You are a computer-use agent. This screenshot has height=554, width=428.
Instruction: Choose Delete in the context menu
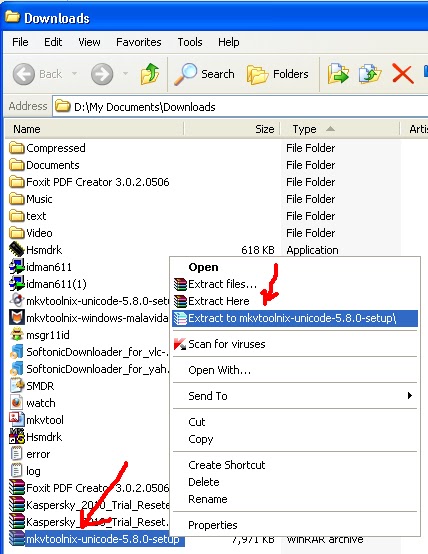(x=295, y=482)
